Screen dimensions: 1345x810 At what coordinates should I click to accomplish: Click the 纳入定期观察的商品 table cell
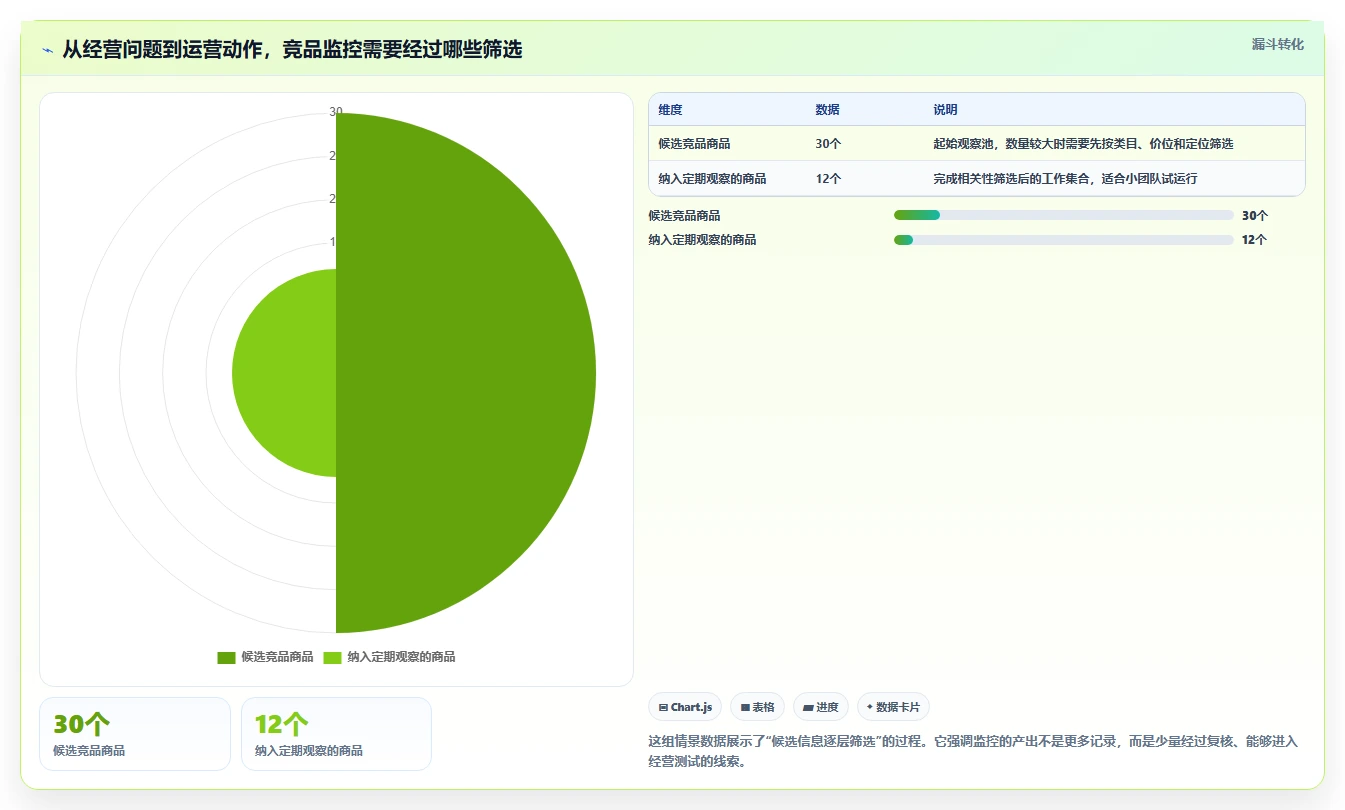[712, 178]
